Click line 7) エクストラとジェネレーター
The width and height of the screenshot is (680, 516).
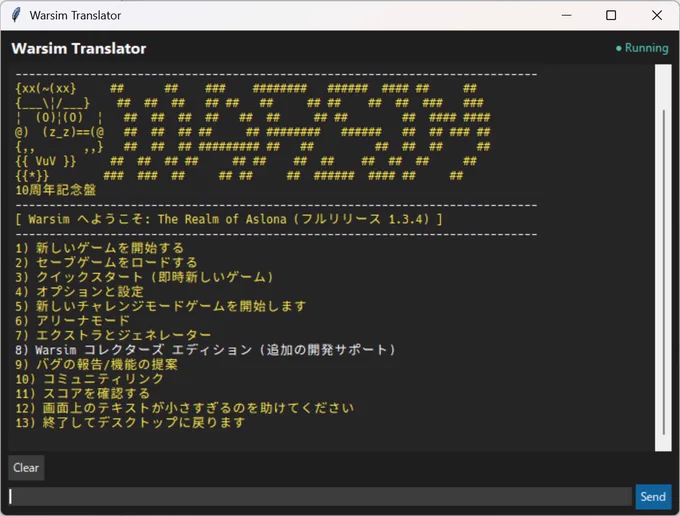pos(113,335)
